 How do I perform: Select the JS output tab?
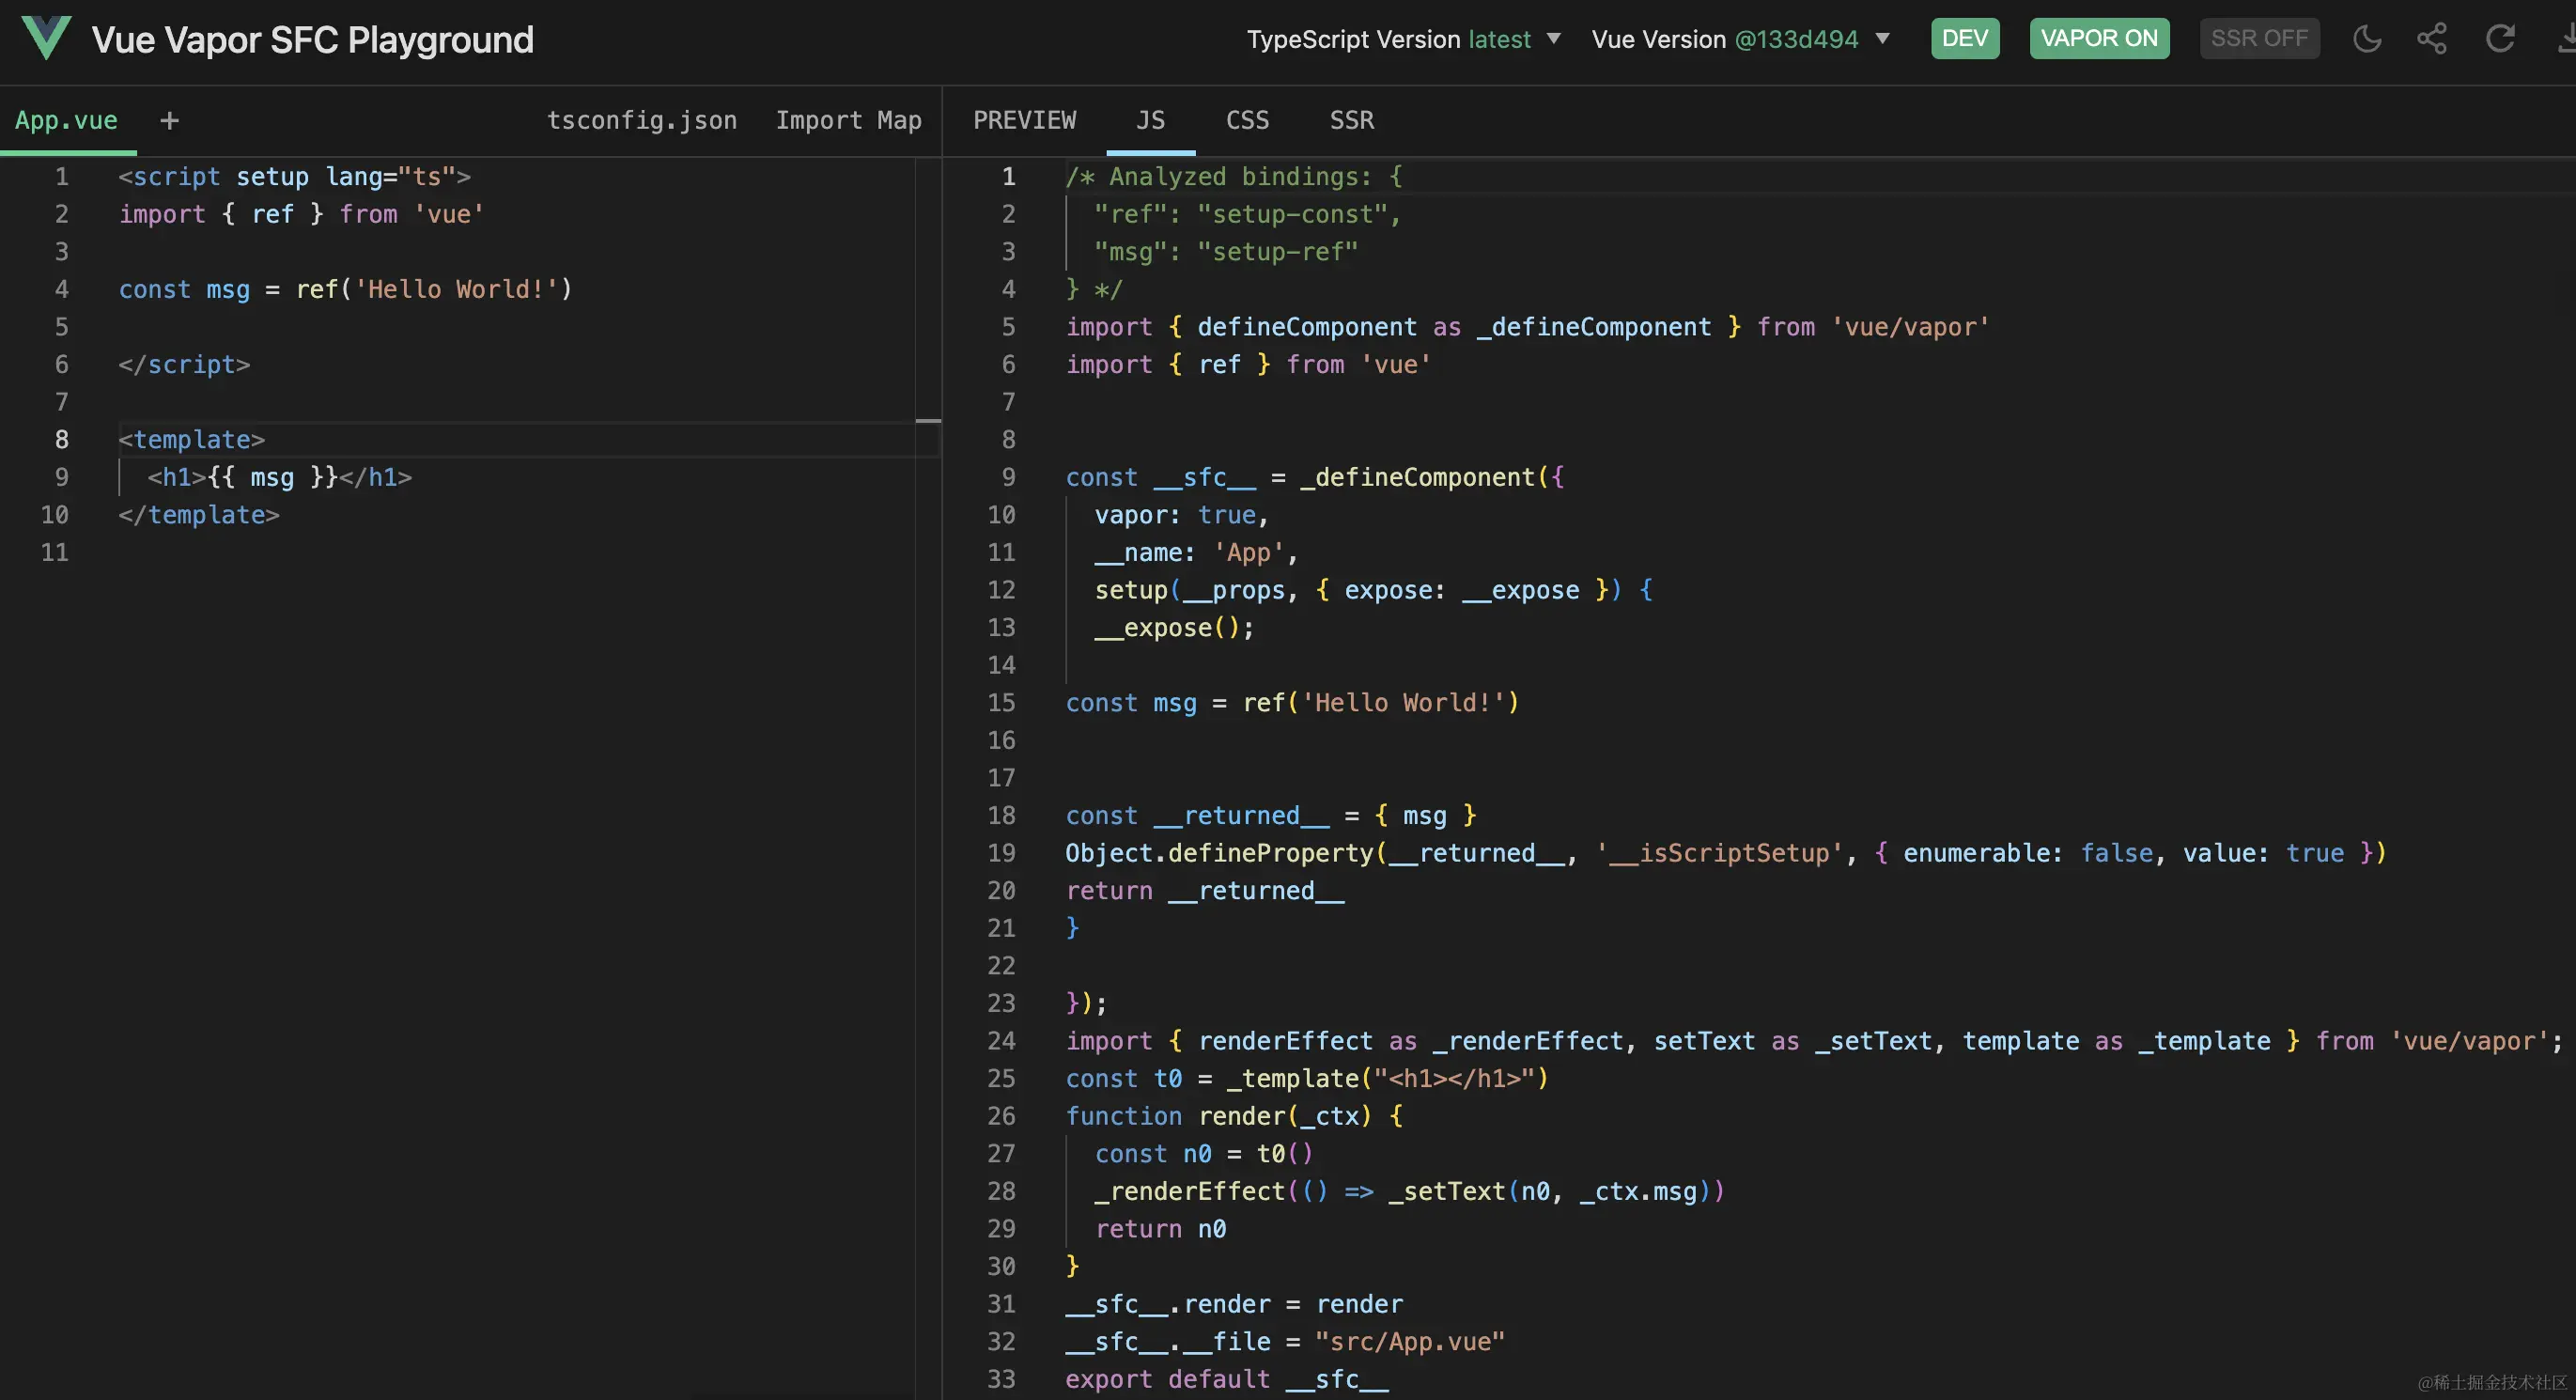[1150, 120]
